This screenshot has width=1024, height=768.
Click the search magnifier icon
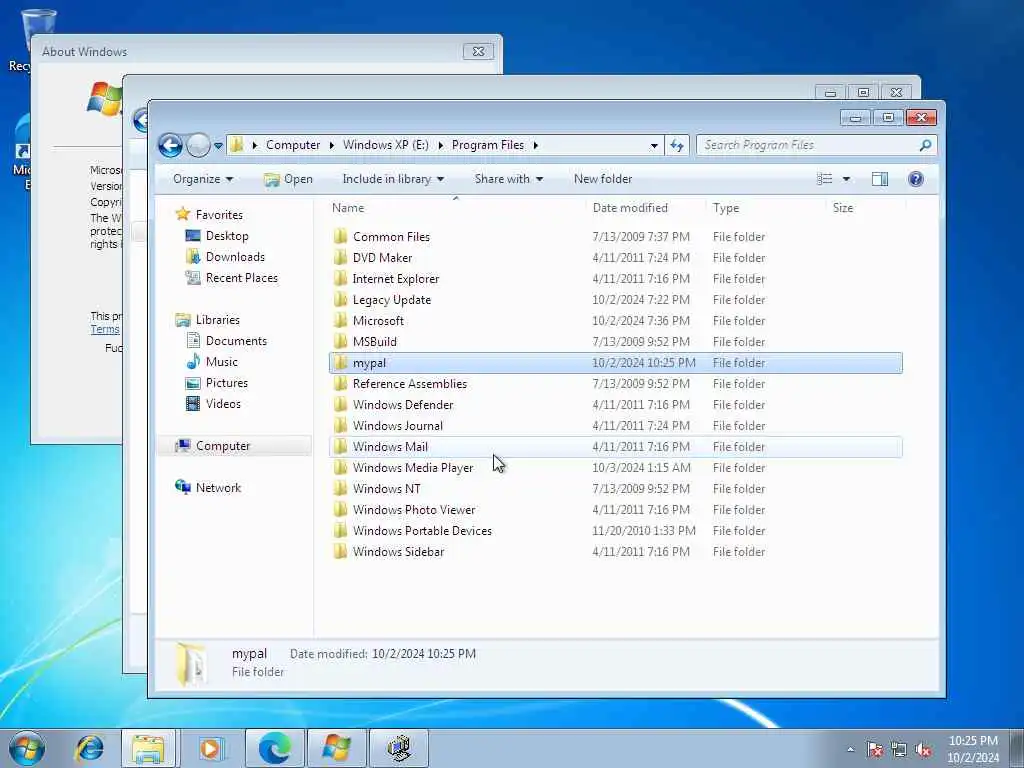[x=925, y=145]
